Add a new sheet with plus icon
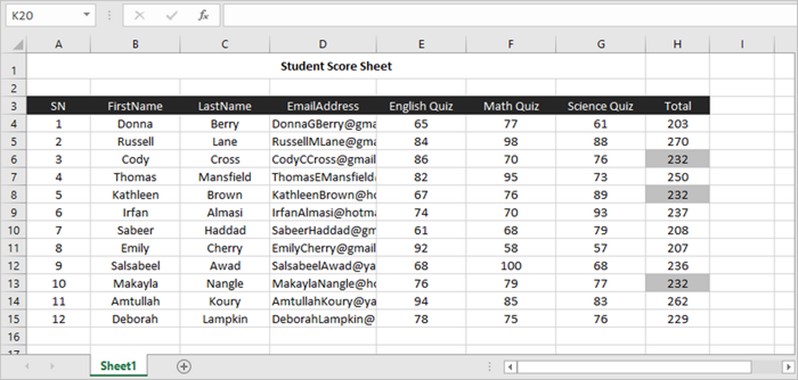The width and height of the screenshot is (798, 380). (x=184, y=366)
